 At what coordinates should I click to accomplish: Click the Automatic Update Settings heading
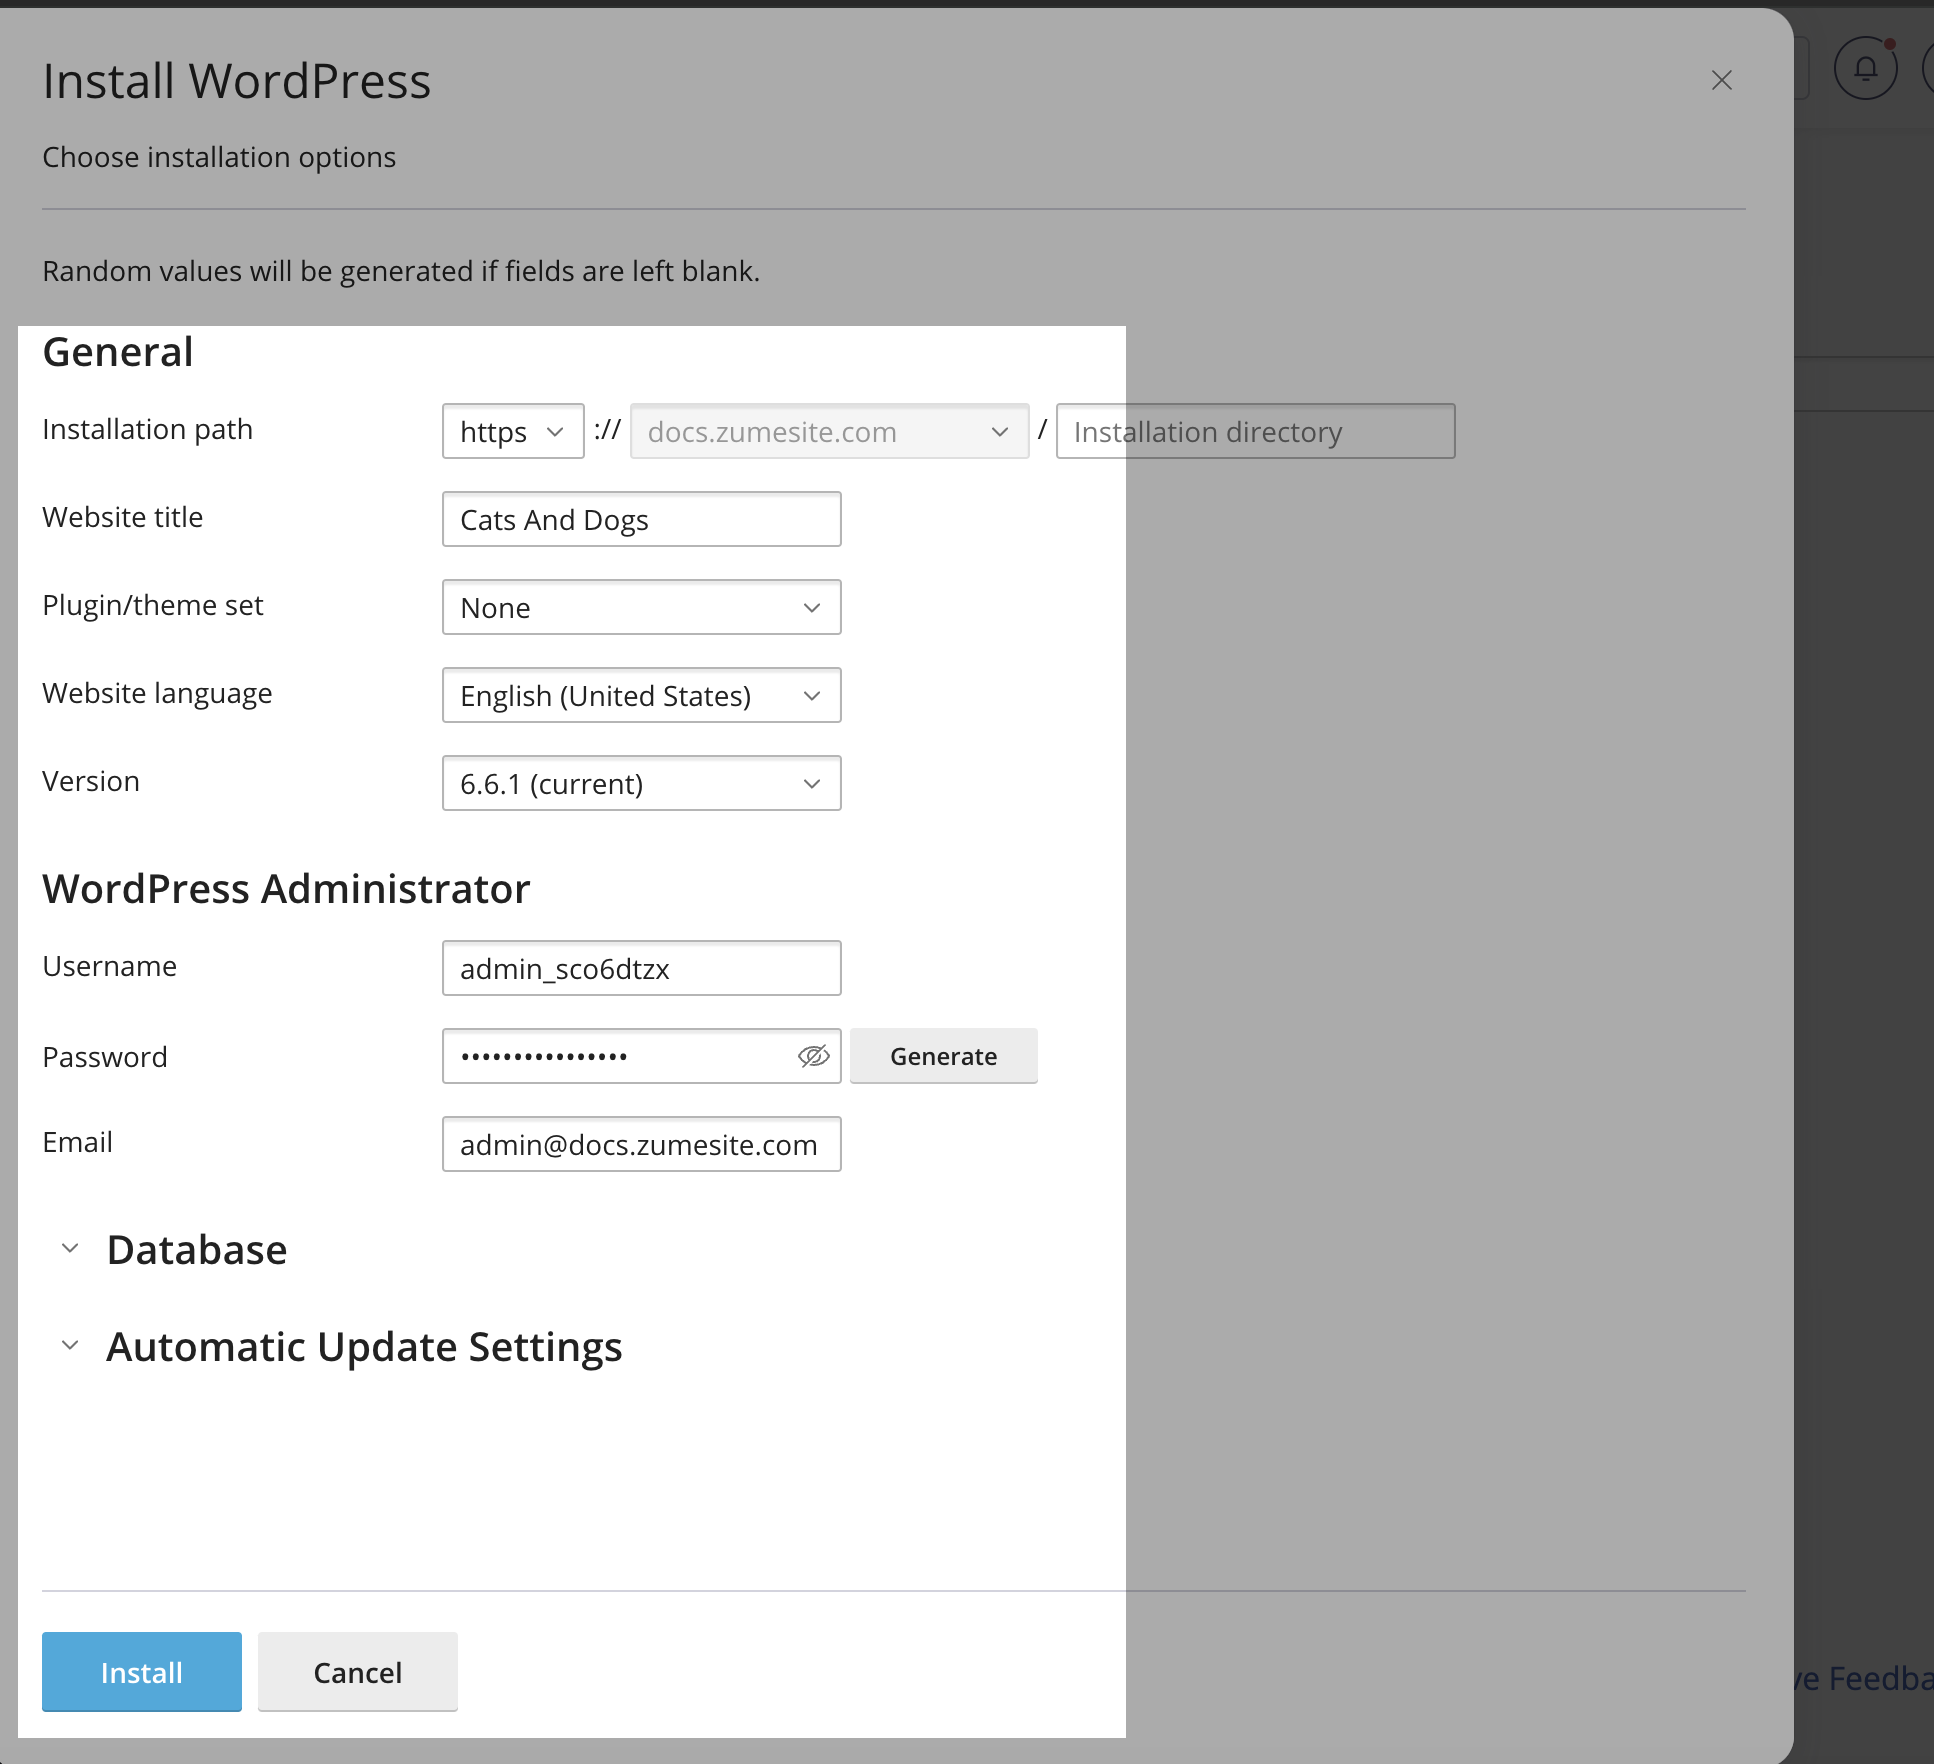pyautogui.click(x=364, y=1347)
